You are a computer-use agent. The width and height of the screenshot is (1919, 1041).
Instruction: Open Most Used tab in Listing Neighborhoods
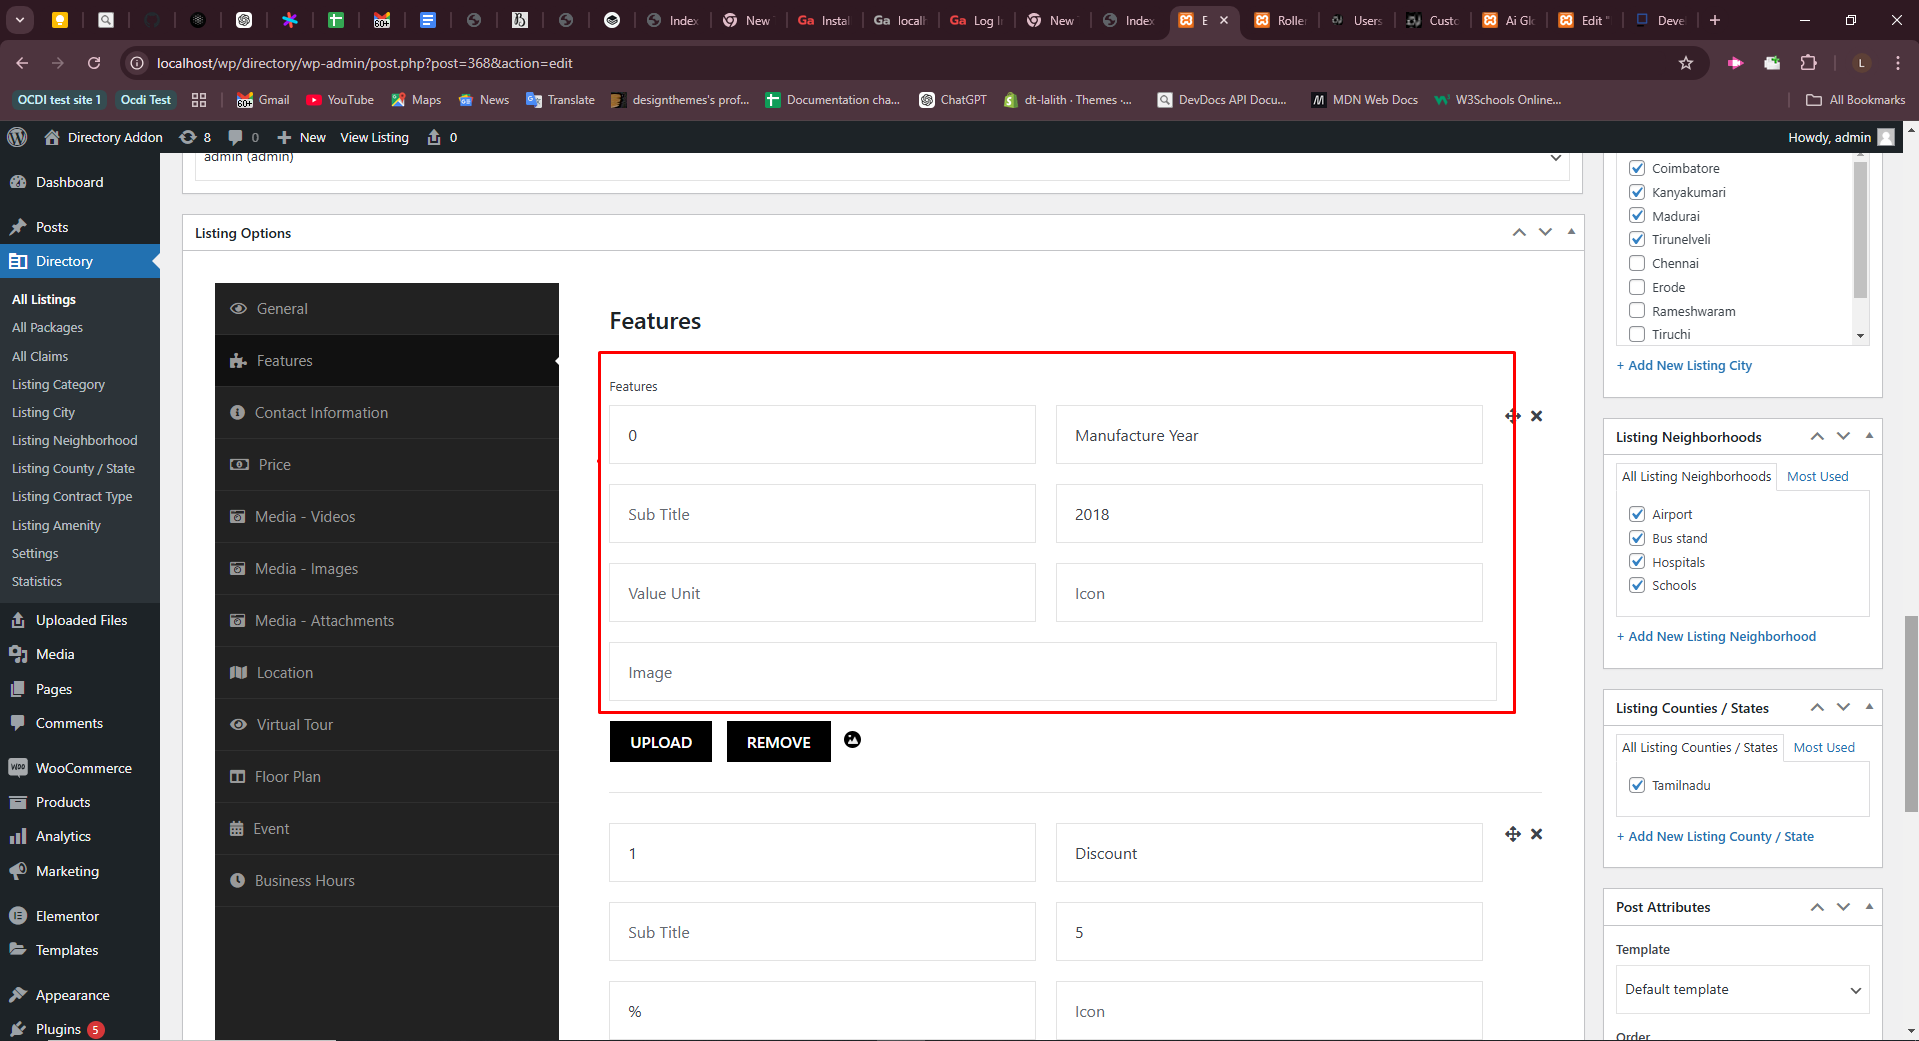1818,477
